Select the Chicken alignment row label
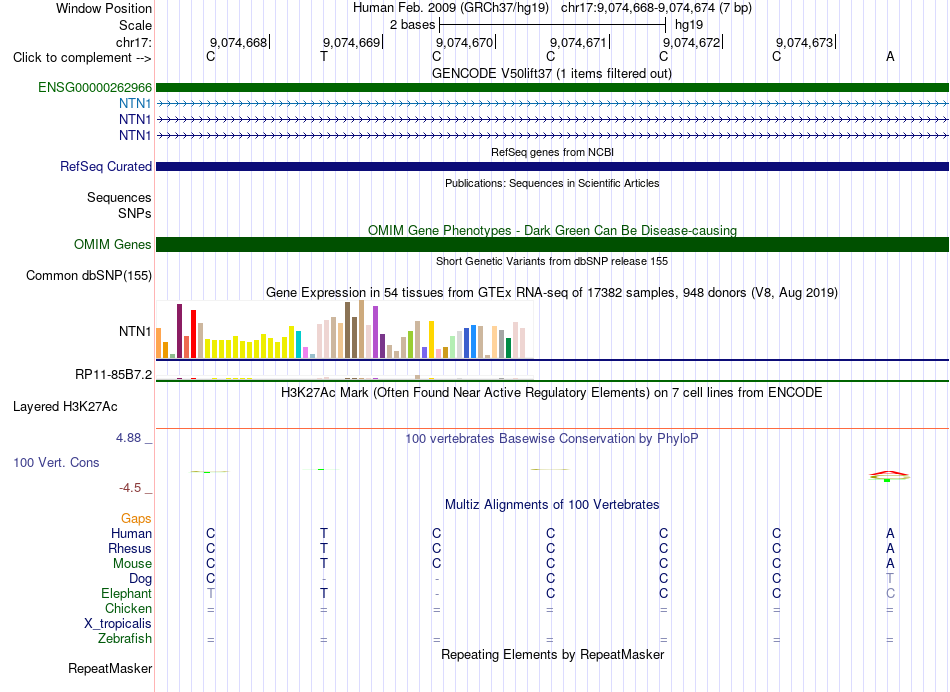The width and height of the screenshot is (950, 692). (128, 608)
